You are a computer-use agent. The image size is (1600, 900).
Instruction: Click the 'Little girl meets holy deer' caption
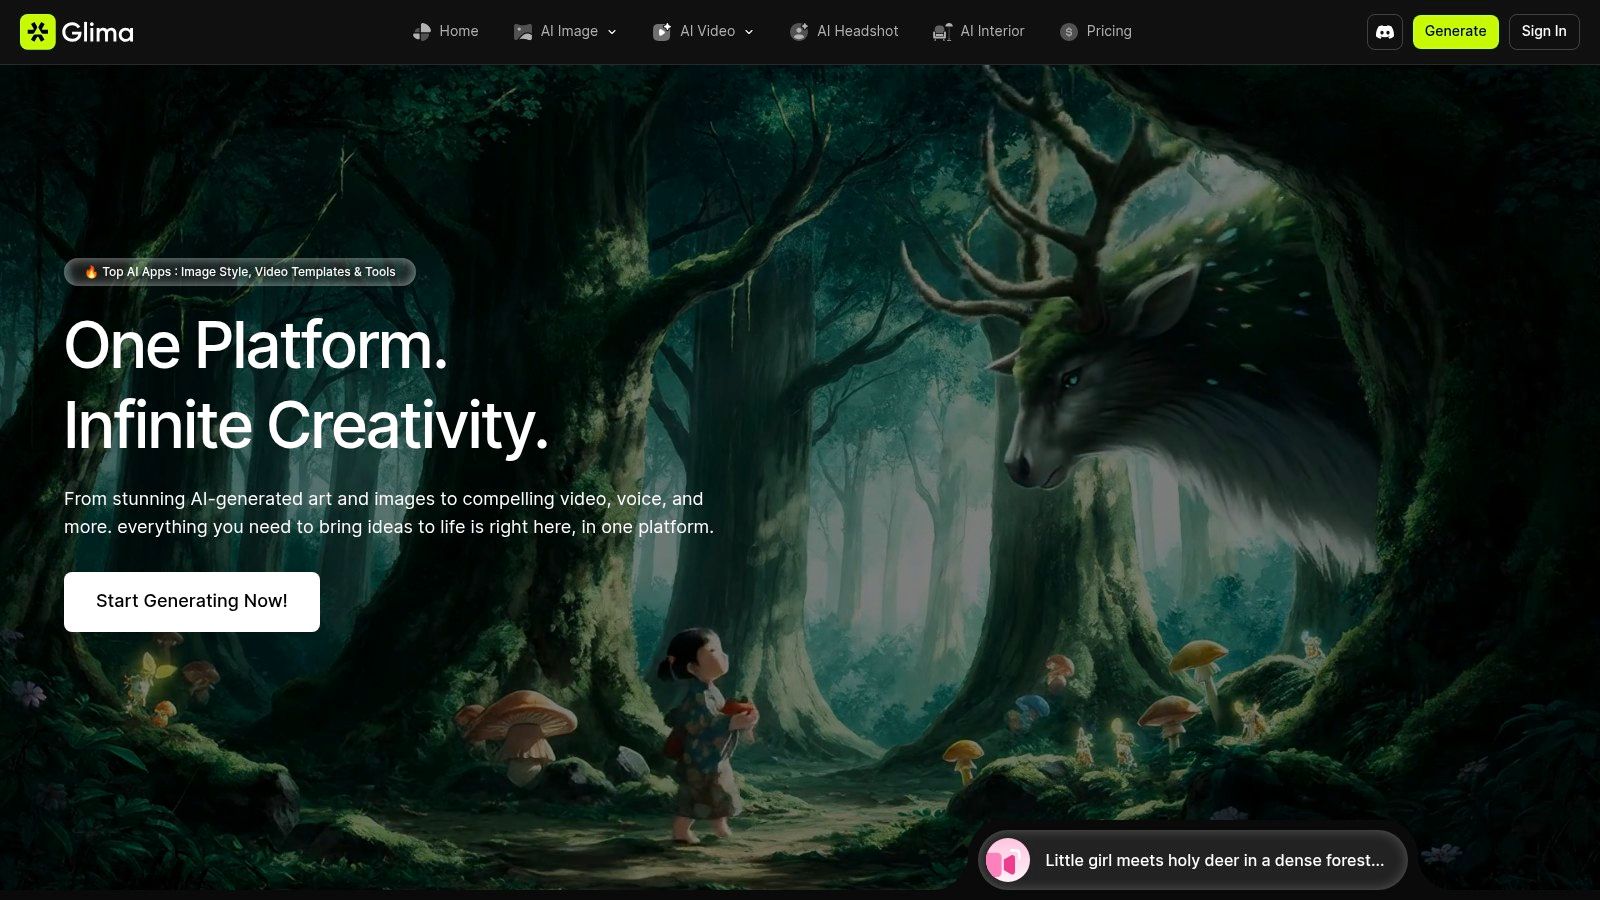(1214, 860)
